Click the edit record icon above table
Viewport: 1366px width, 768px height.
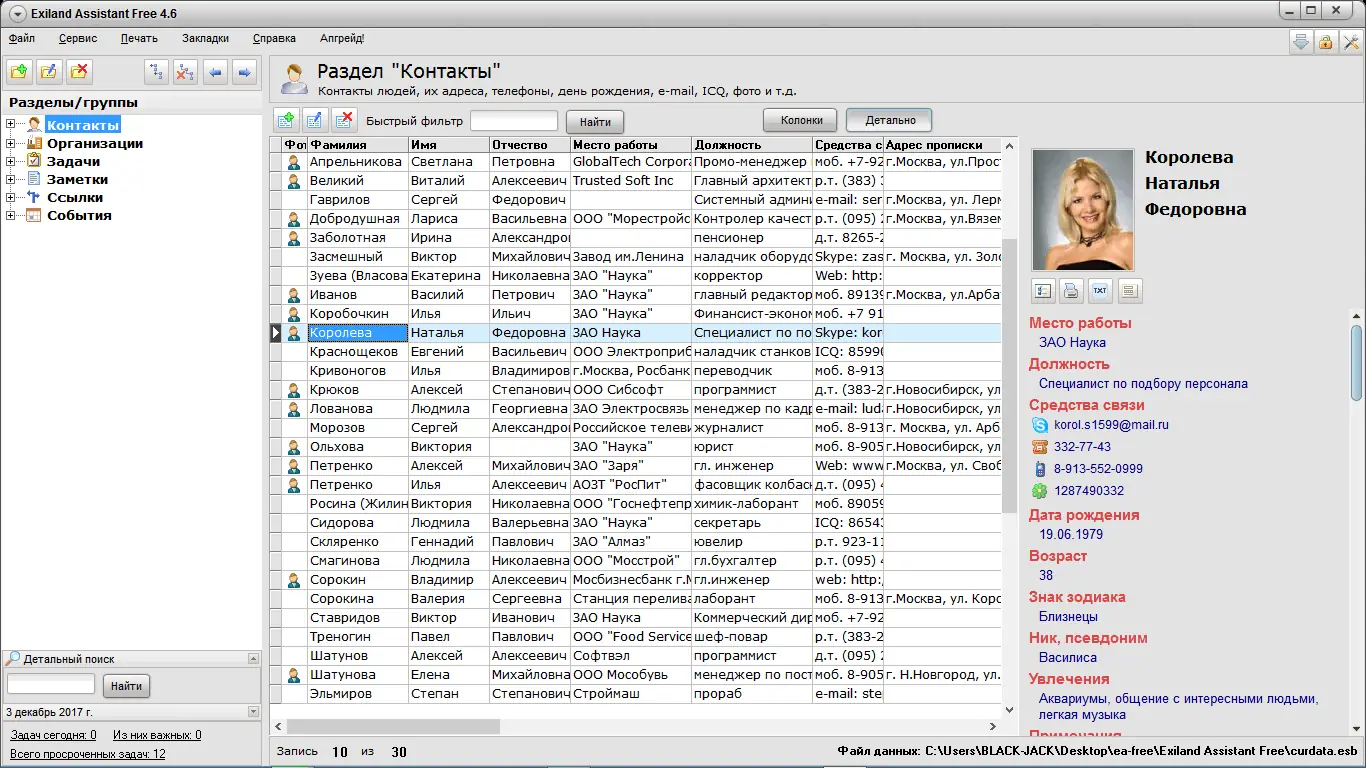[315, 121]
